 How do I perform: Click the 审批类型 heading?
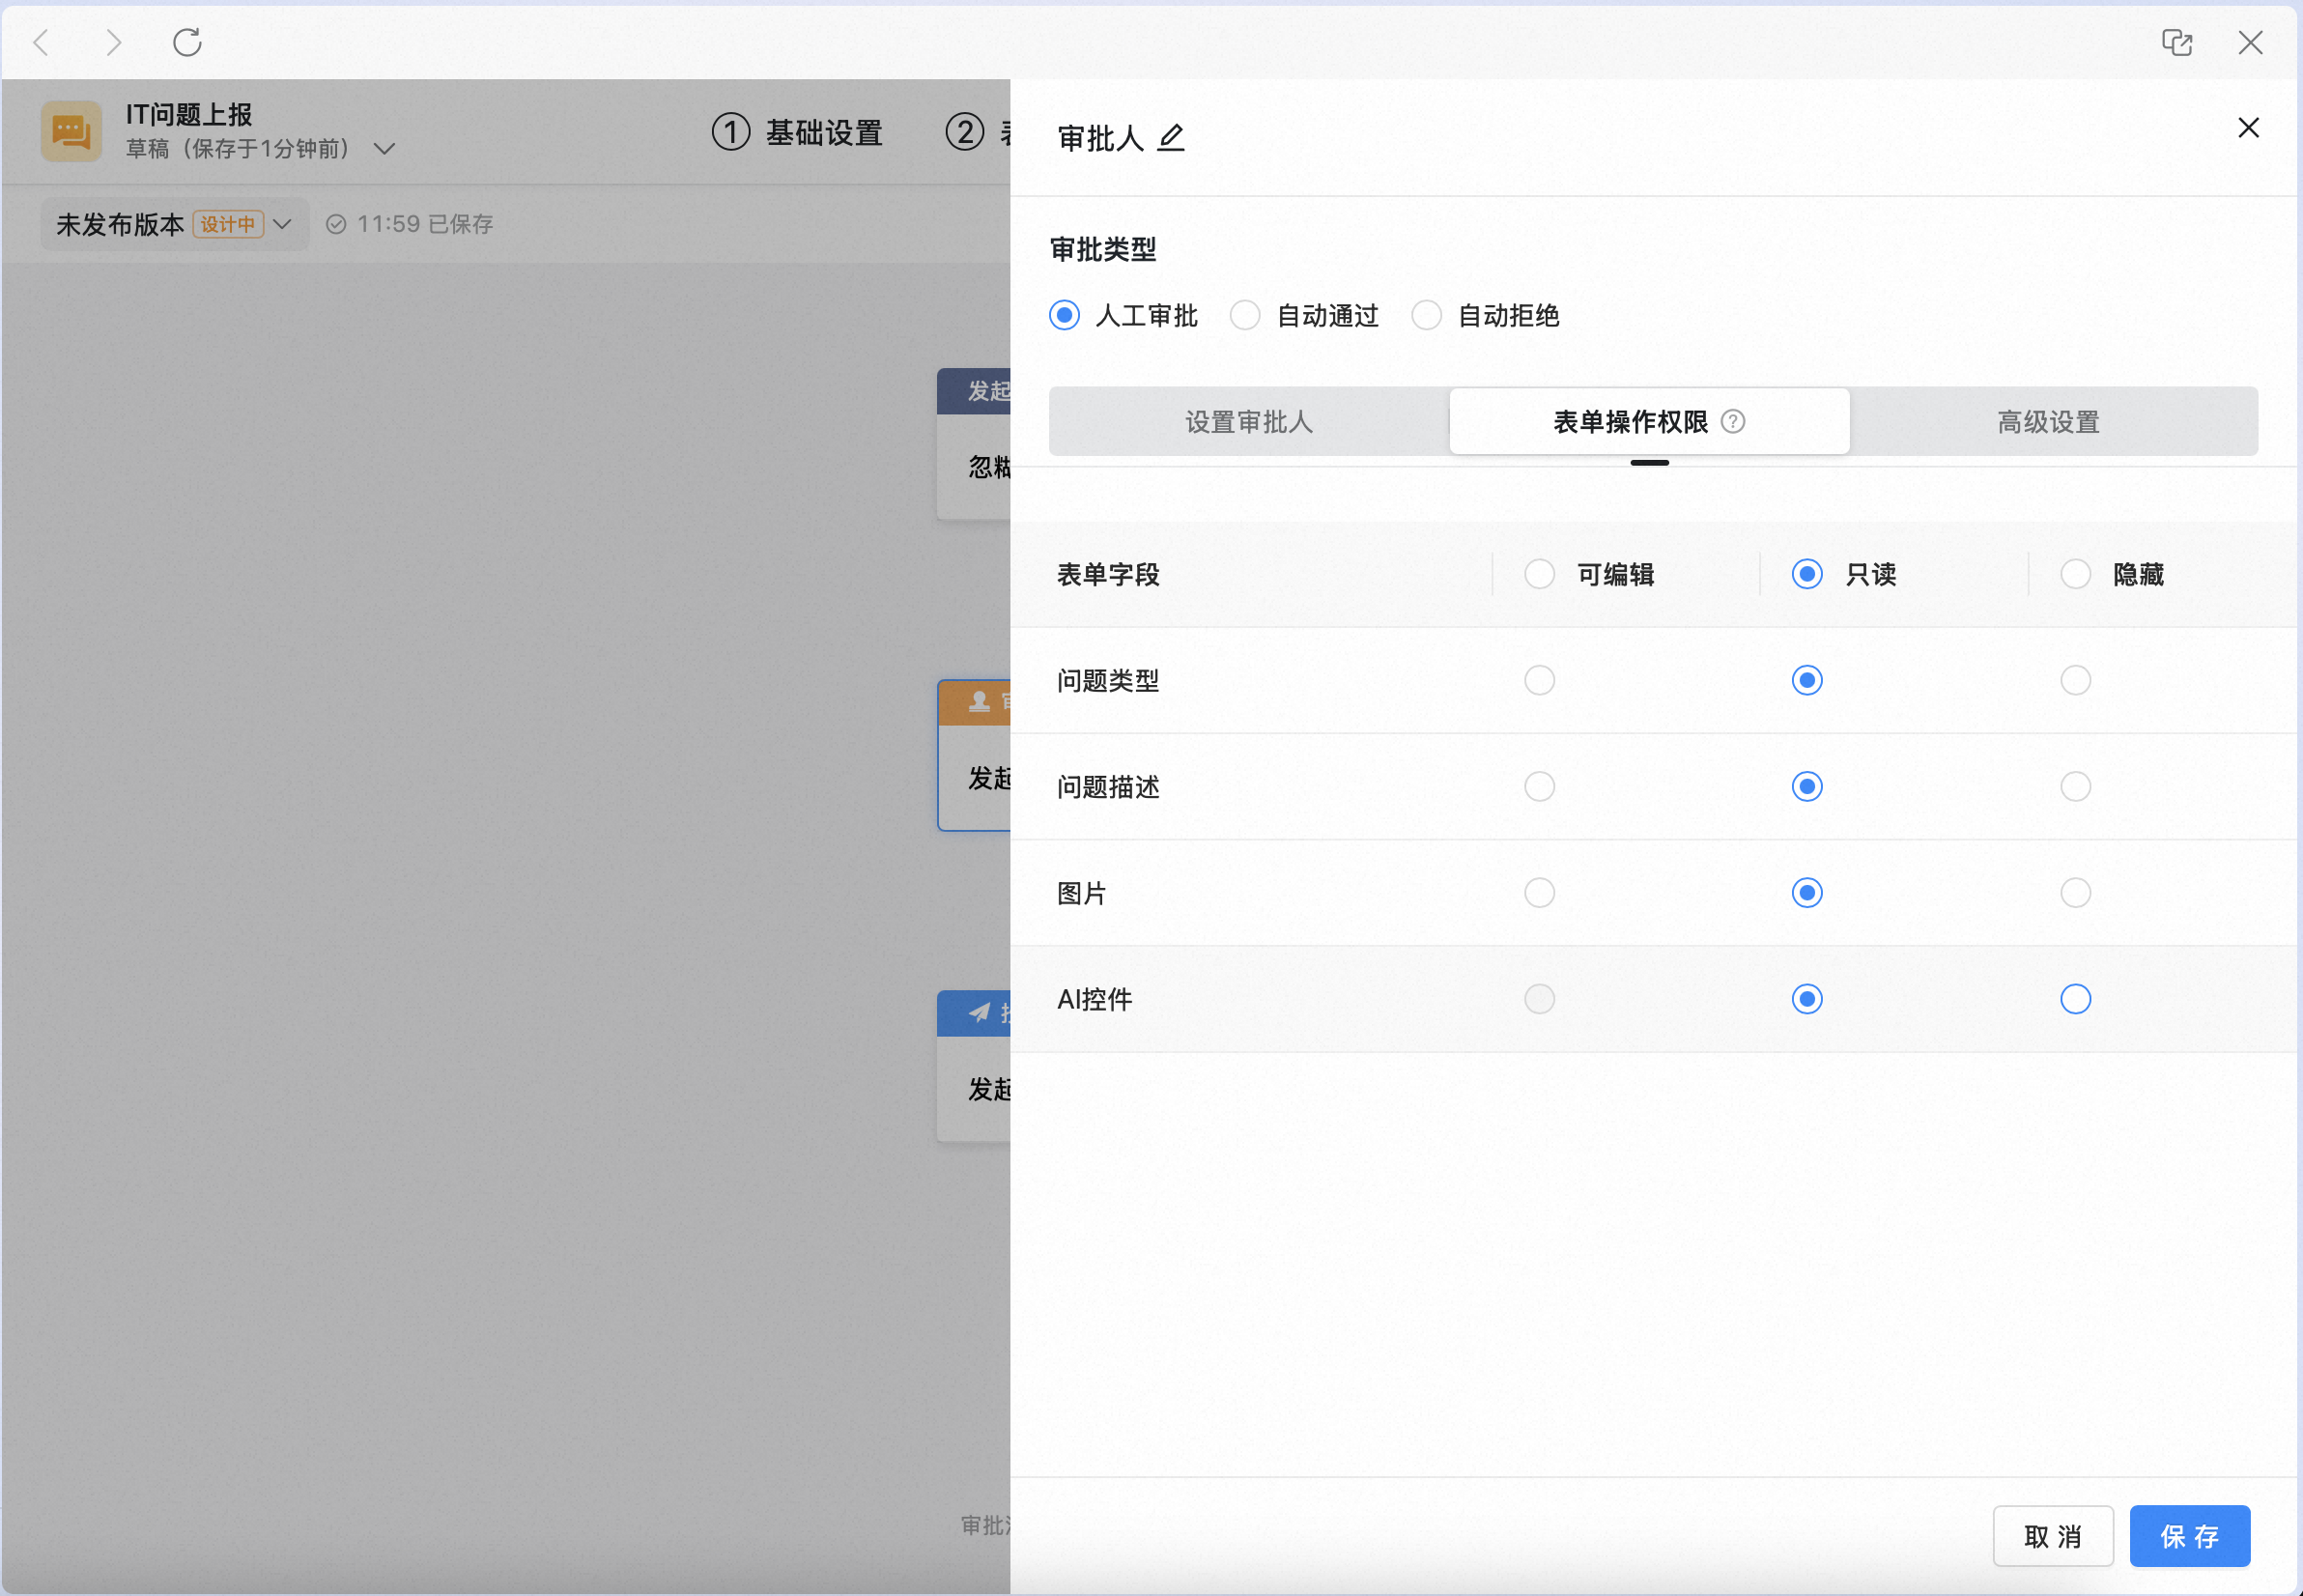(1103, 250)
